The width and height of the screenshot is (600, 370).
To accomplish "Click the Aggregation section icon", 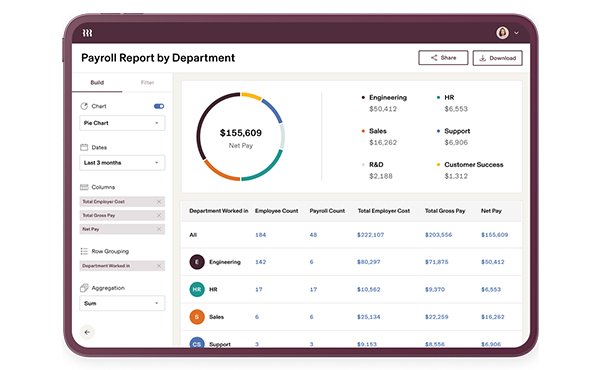I will (x=84, y=288).
